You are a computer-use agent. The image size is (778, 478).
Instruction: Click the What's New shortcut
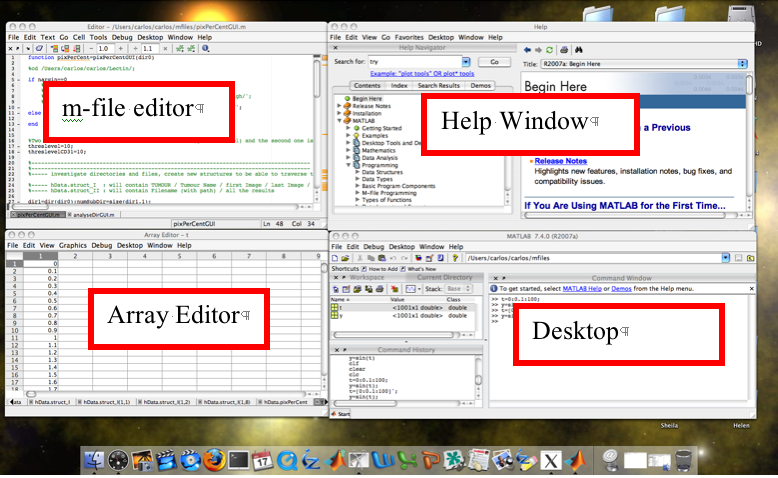[418, 269]
